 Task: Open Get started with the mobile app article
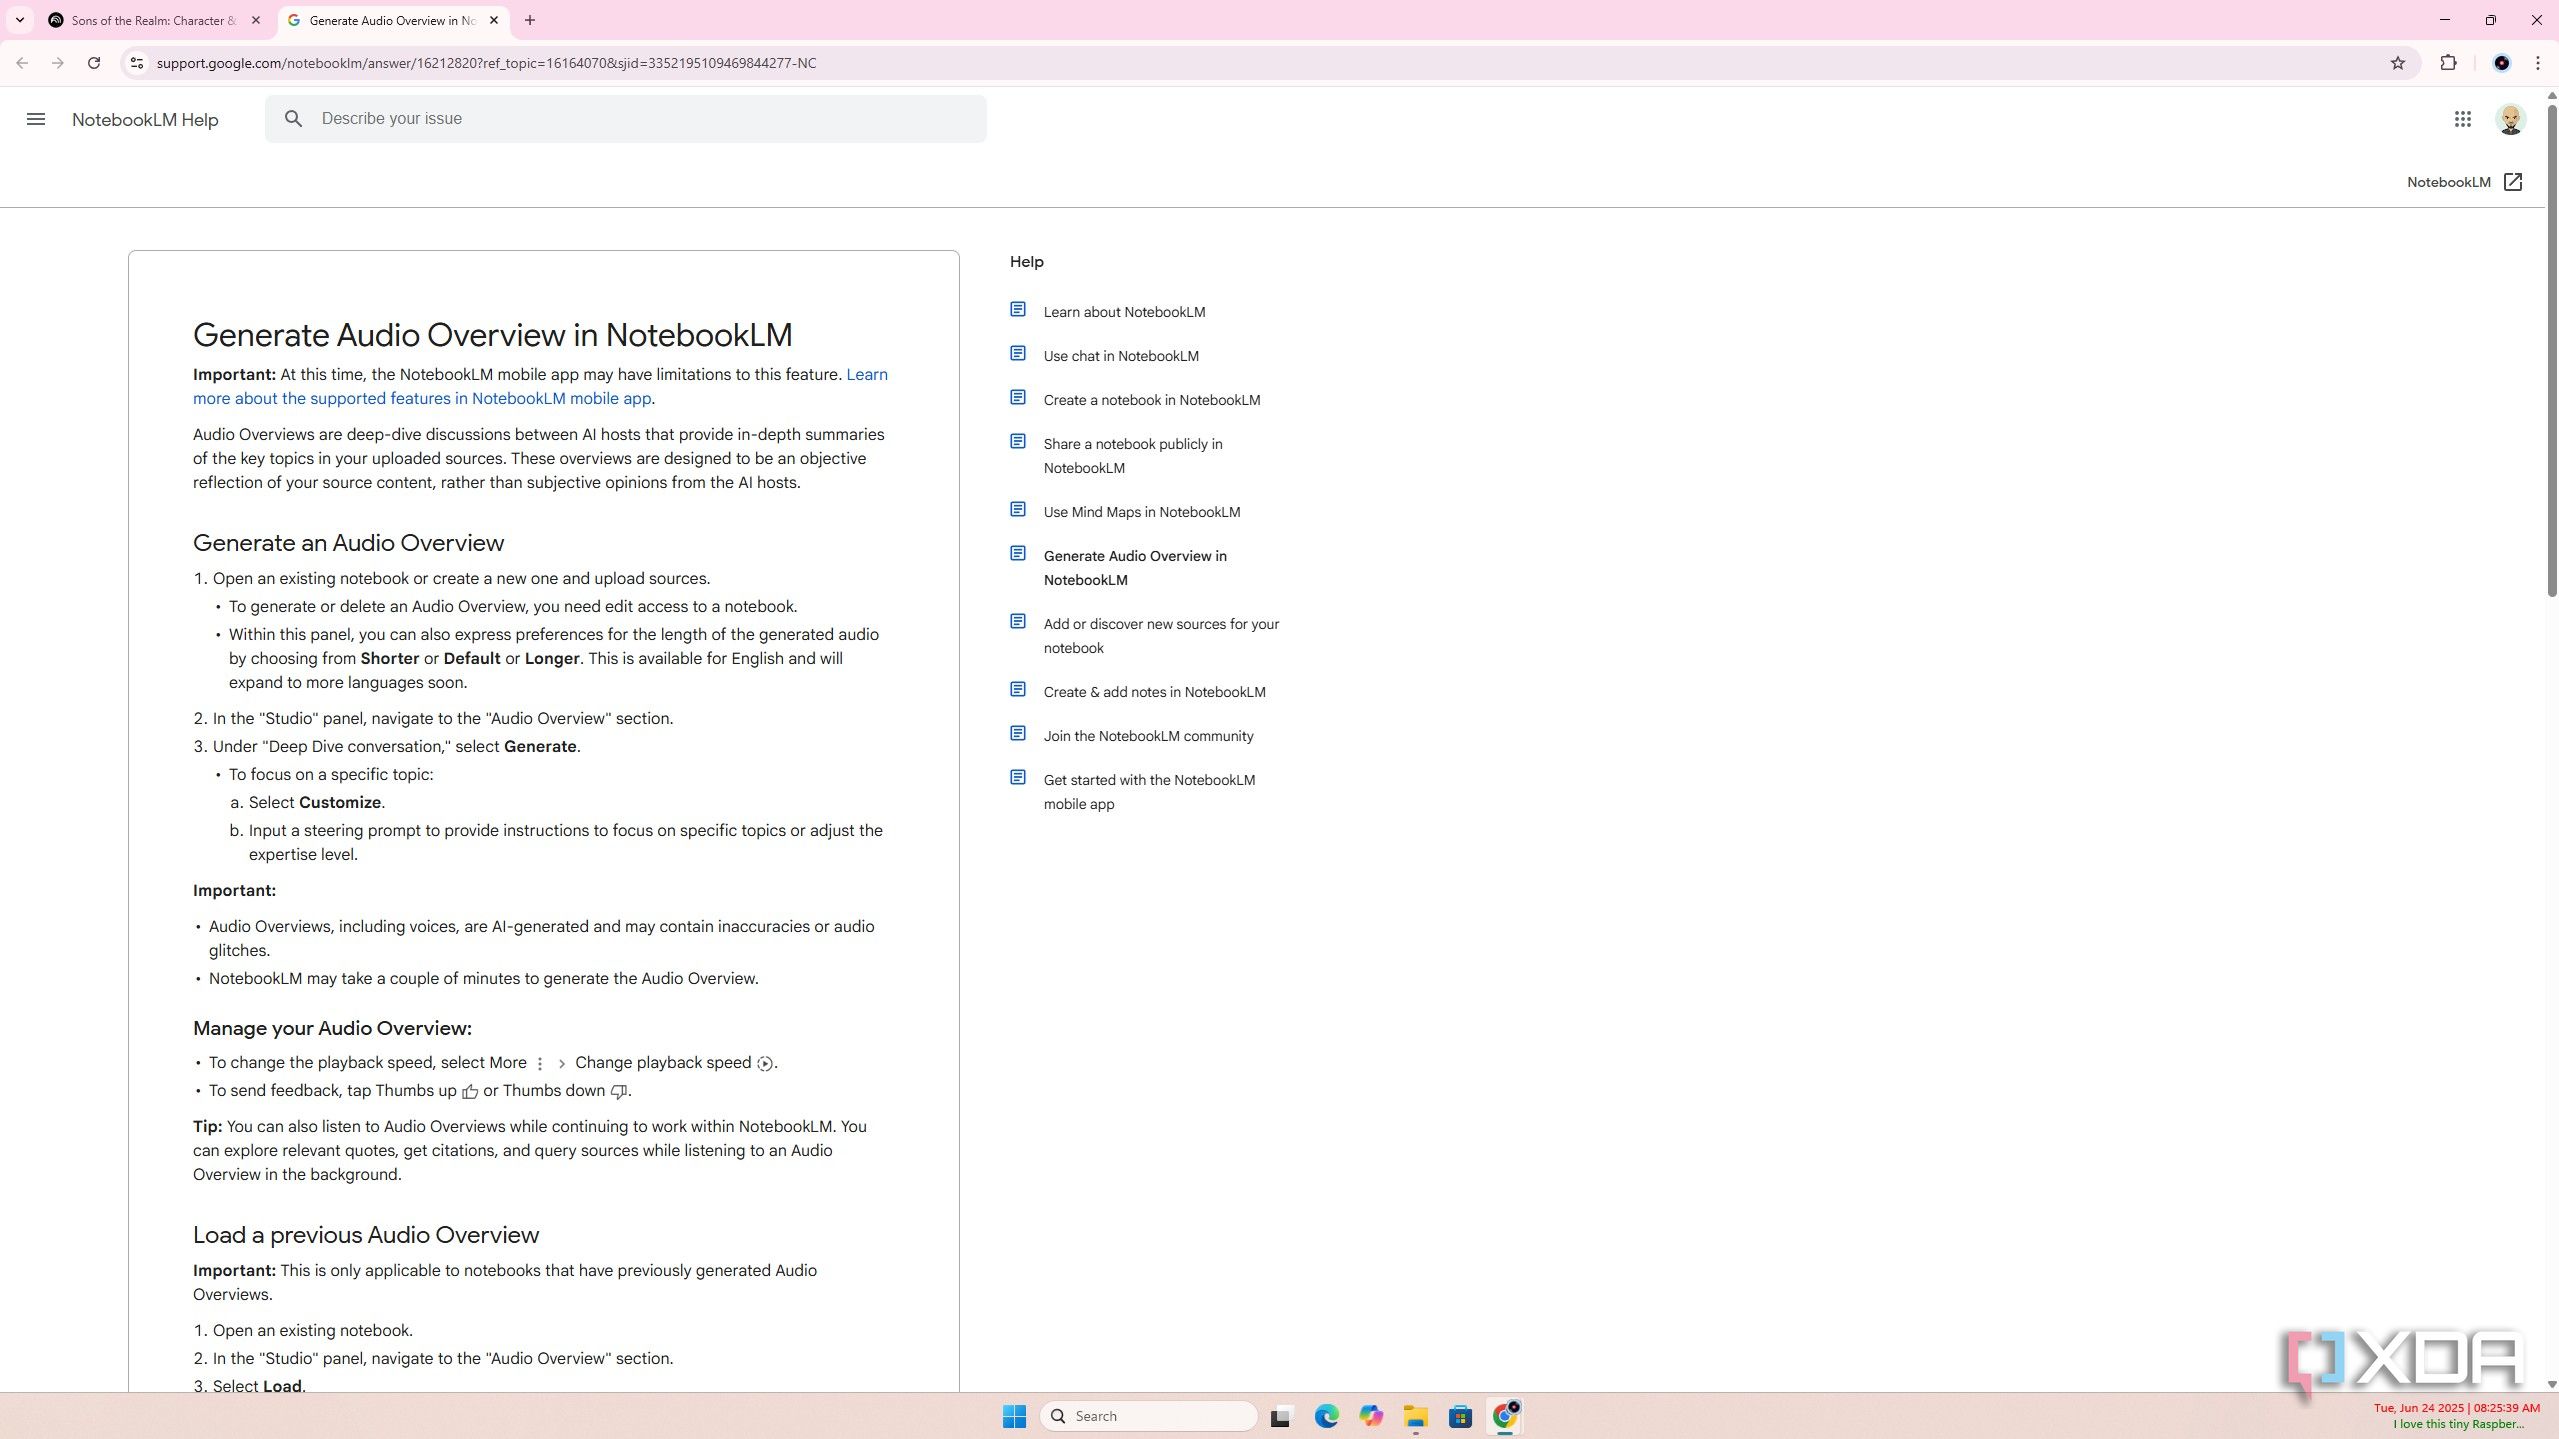[1149, 792]
